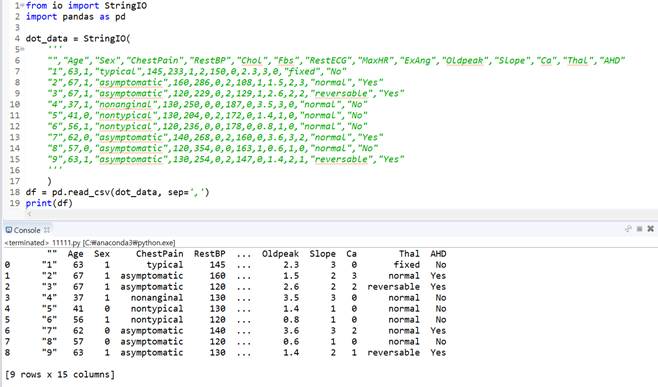Click 'reversable' in console output row 8
658x387 pixels.
pyautogui.click(x=394, y=353)
